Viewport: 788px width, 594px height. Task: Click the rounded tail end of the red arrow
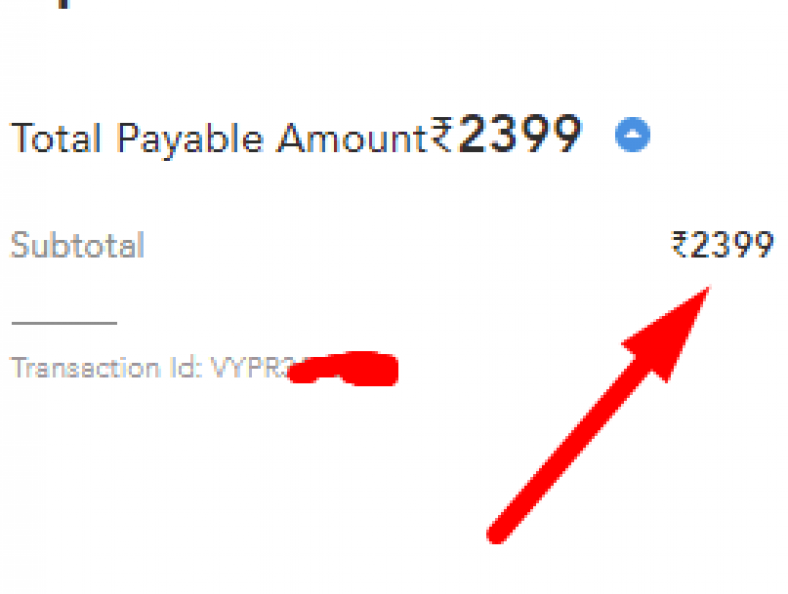[x=498, y=533]
